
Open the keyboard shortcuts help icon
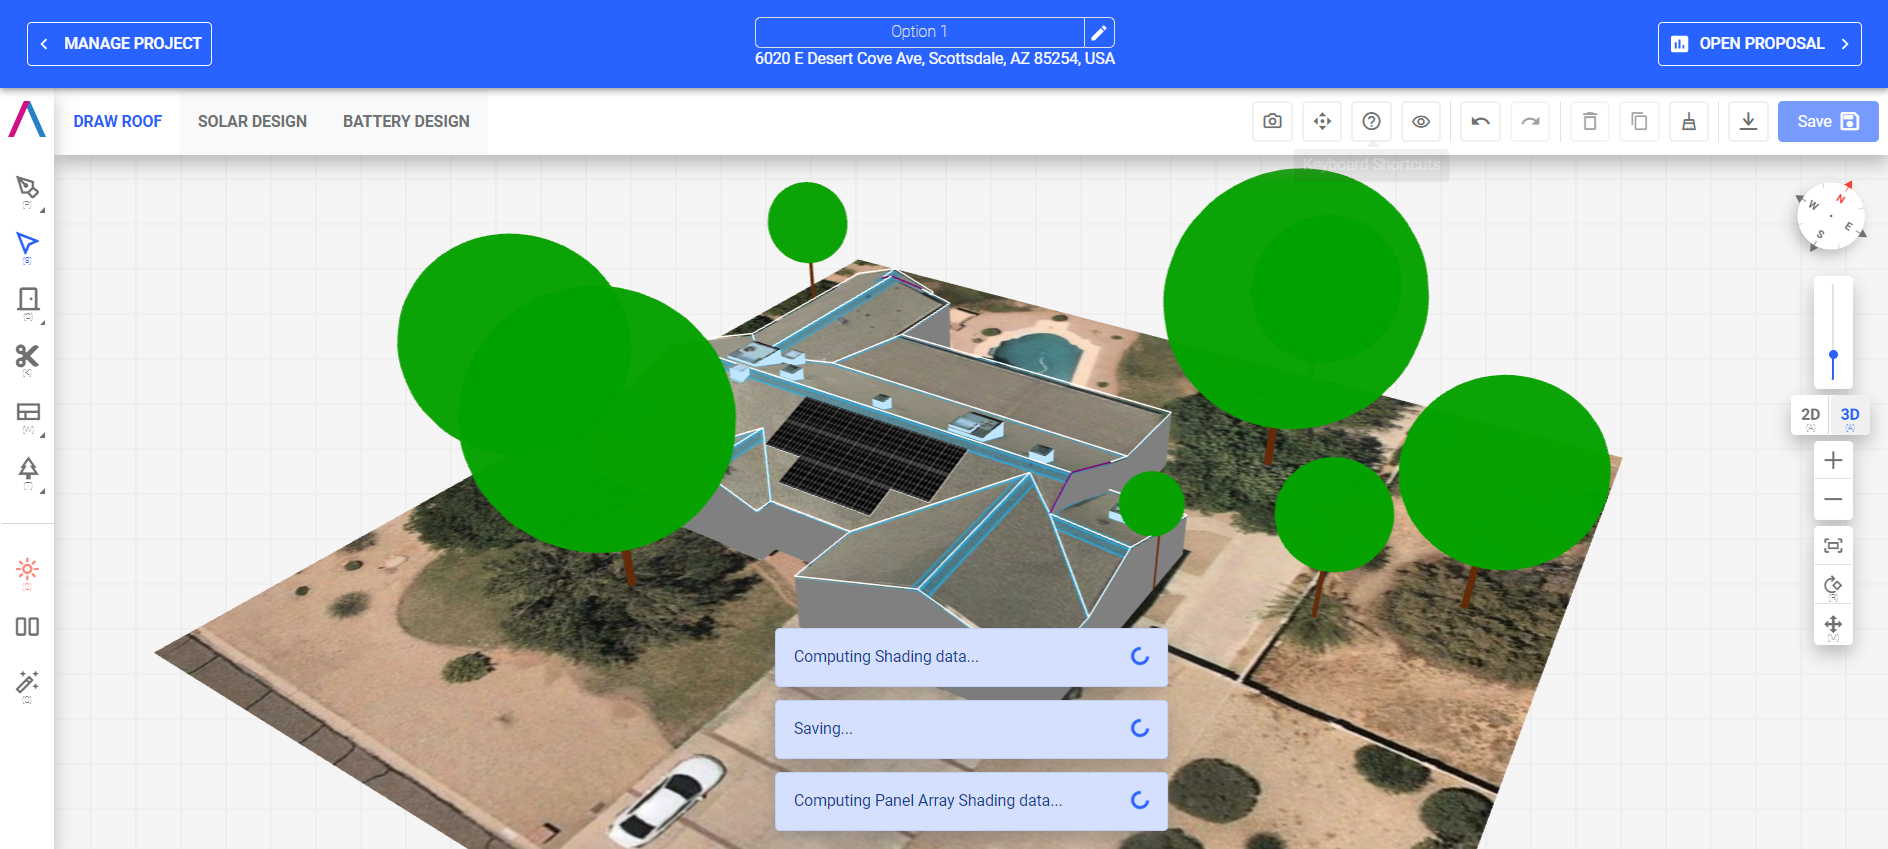(1371, 121)
